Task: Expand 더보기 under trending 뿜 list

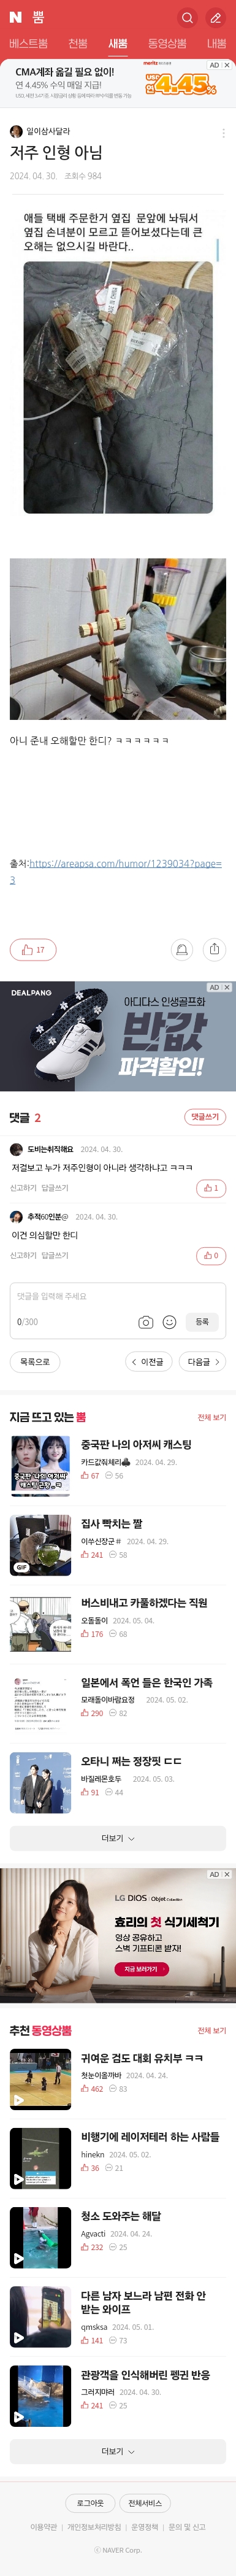Action: point(118,1838)
